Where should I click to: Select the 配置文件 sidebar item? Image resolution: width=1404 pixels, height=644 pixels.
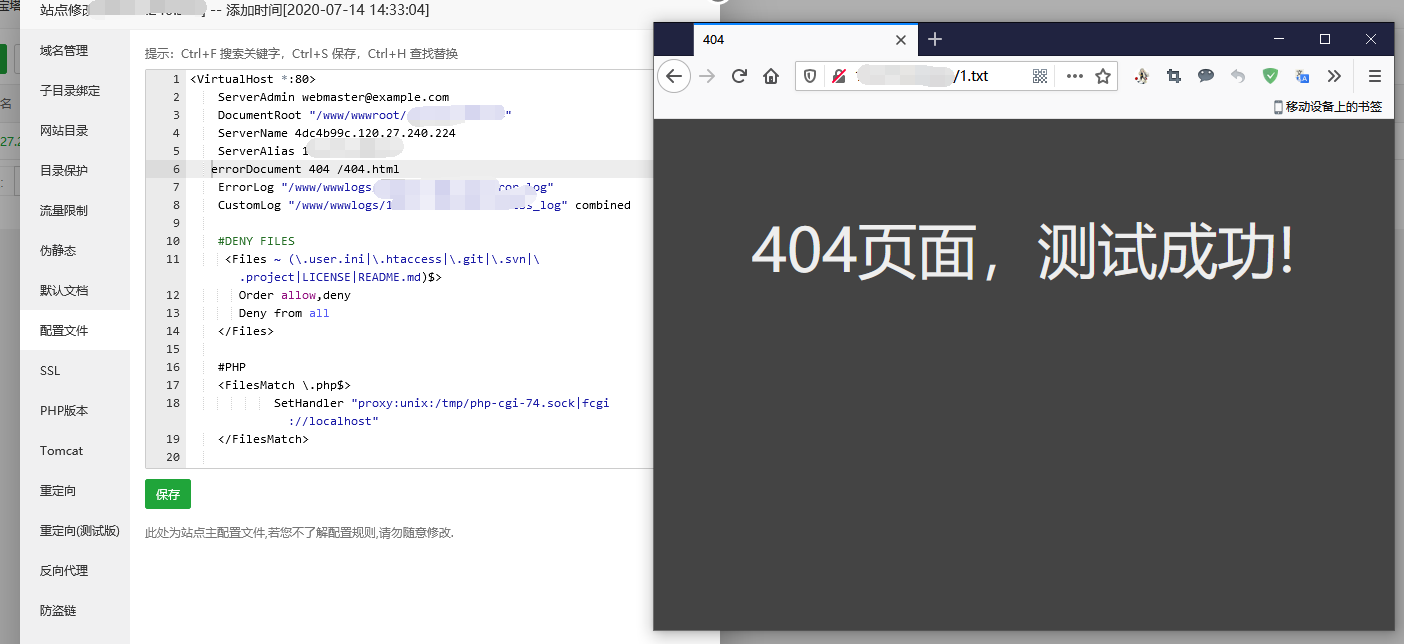pyautogui.click(x=75, y=330)
